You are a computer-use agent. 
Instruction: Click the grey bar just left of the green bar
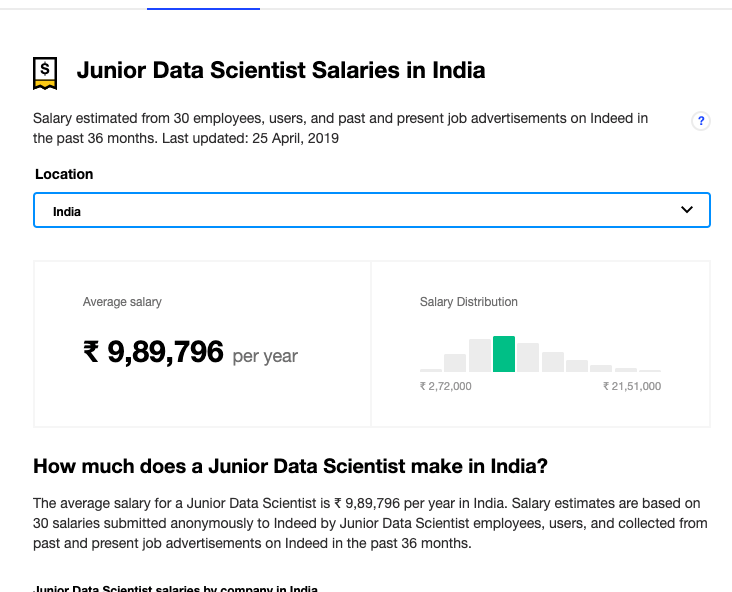[x=480, y=355]
